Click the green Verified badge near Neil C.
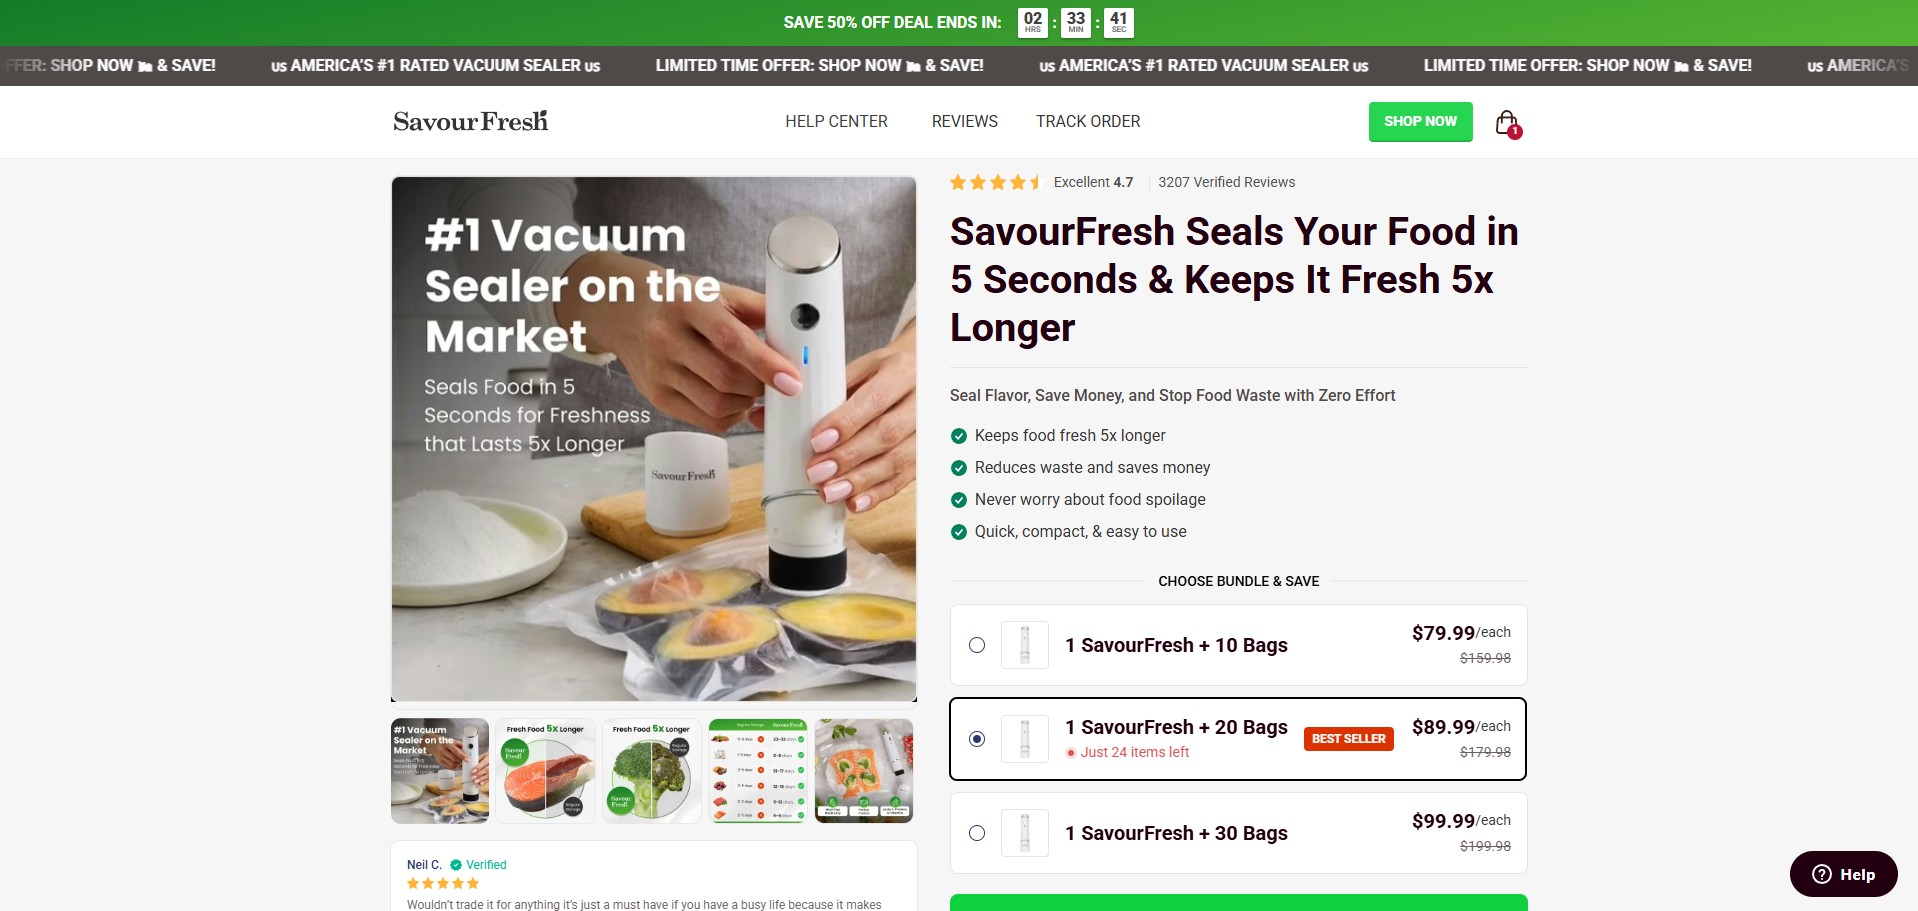This screenshot has height=911, width=1918. point(478,865)
